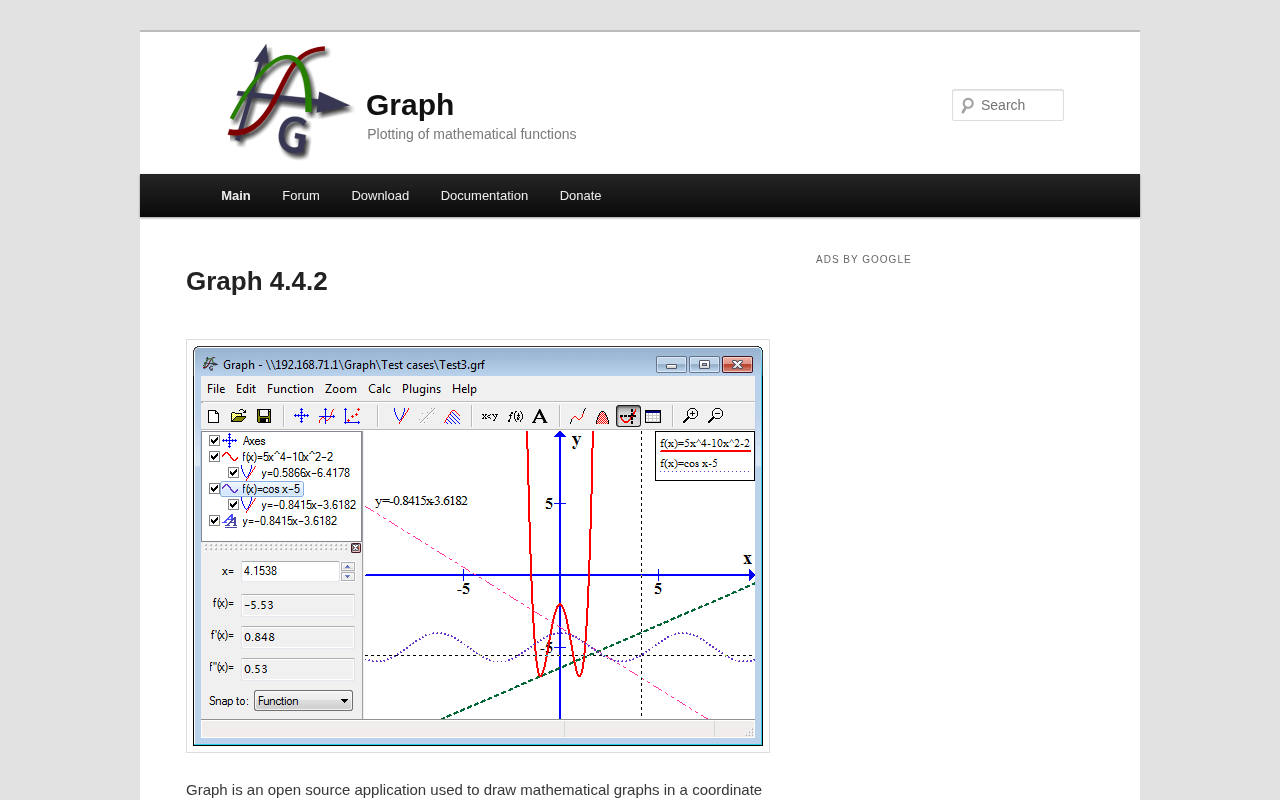The image size is (1280, 800).
Task: Open the 'Snap to' Function dropdown
Action: point(303,701)
